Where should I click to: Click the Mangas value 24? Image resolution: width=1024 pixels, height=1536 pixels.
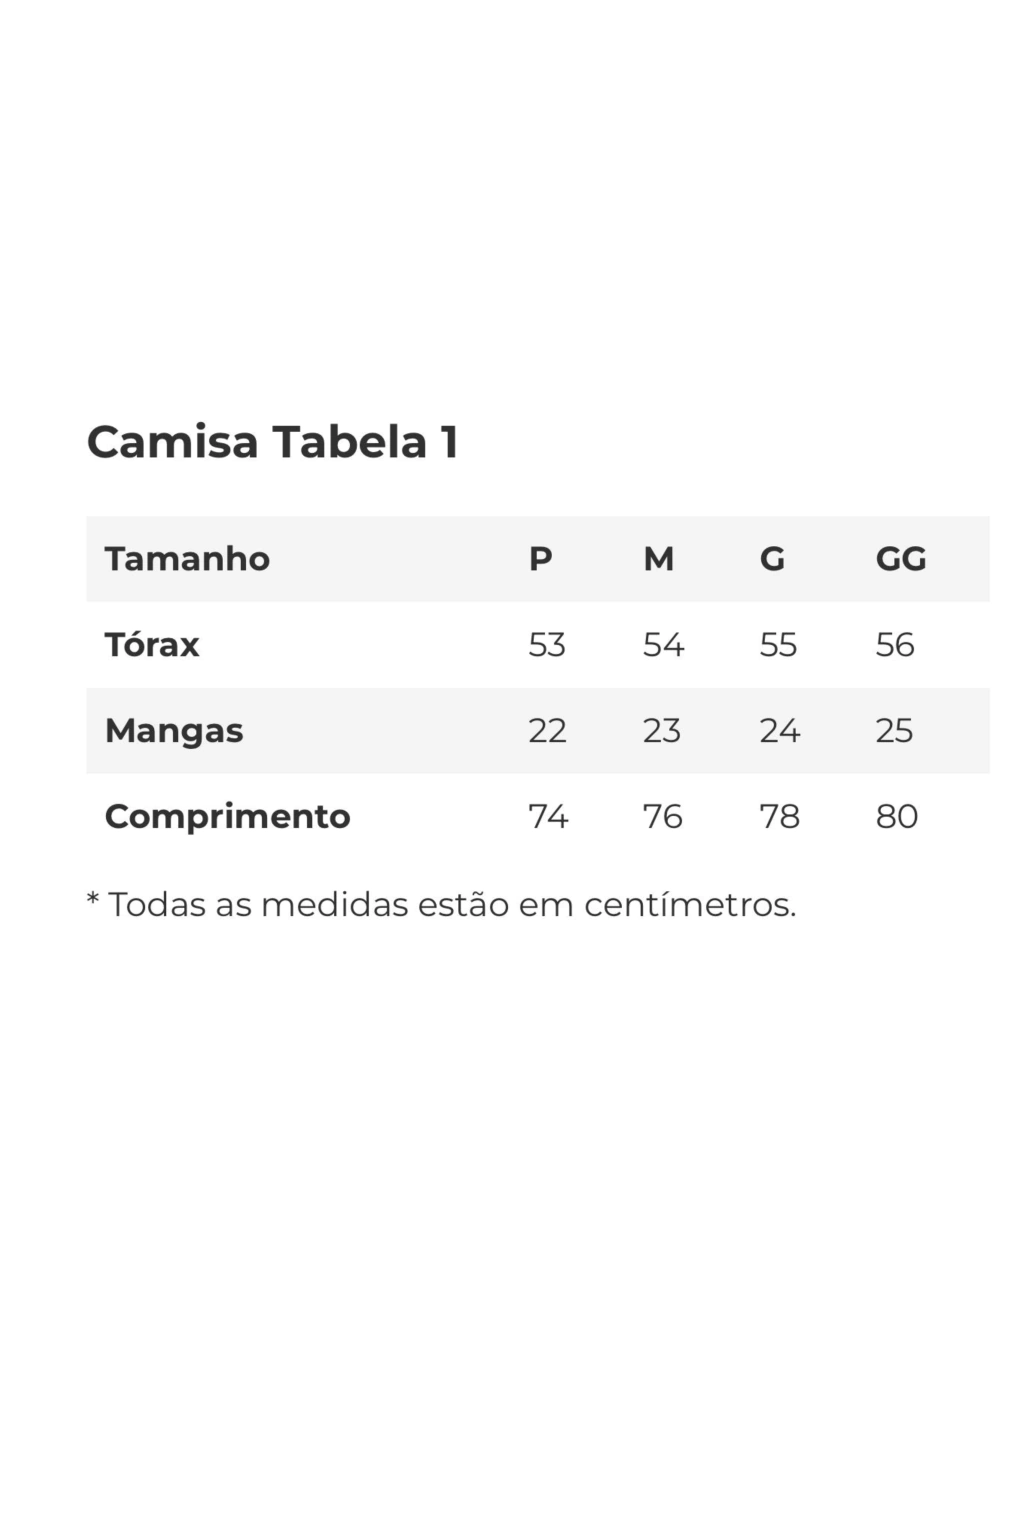point(779,731)
